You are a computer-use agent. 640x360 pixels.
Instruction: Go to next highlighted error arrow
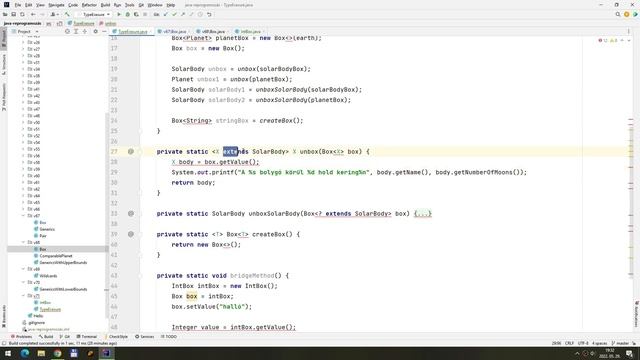629,40
